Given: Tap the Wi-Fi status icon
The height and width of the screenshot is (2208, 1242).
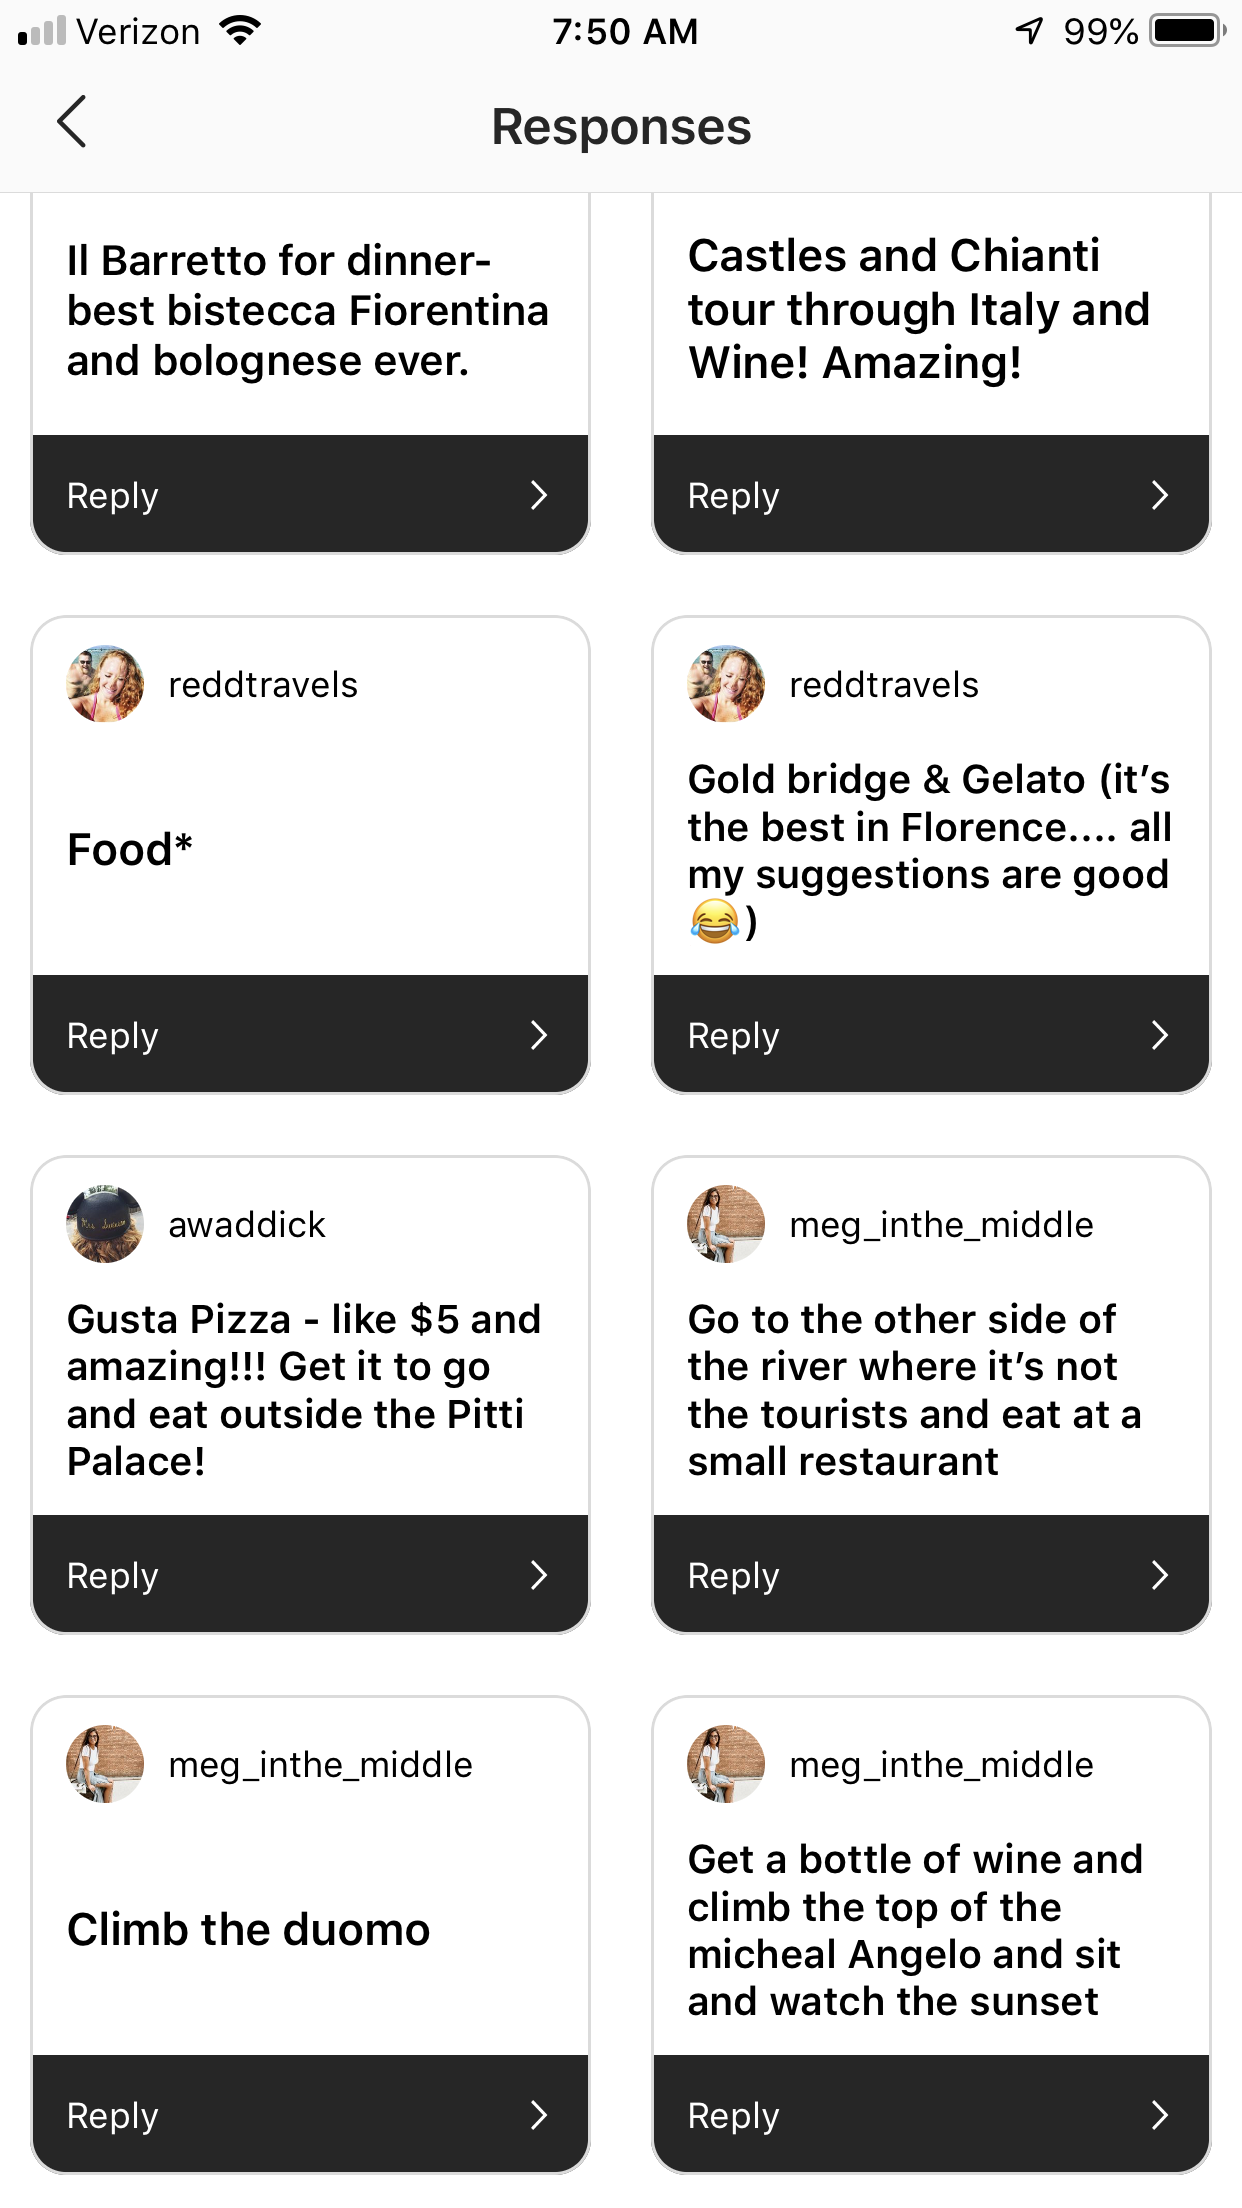Looking at the screenshot, I should pyautogui.click(x=240, y=31).
